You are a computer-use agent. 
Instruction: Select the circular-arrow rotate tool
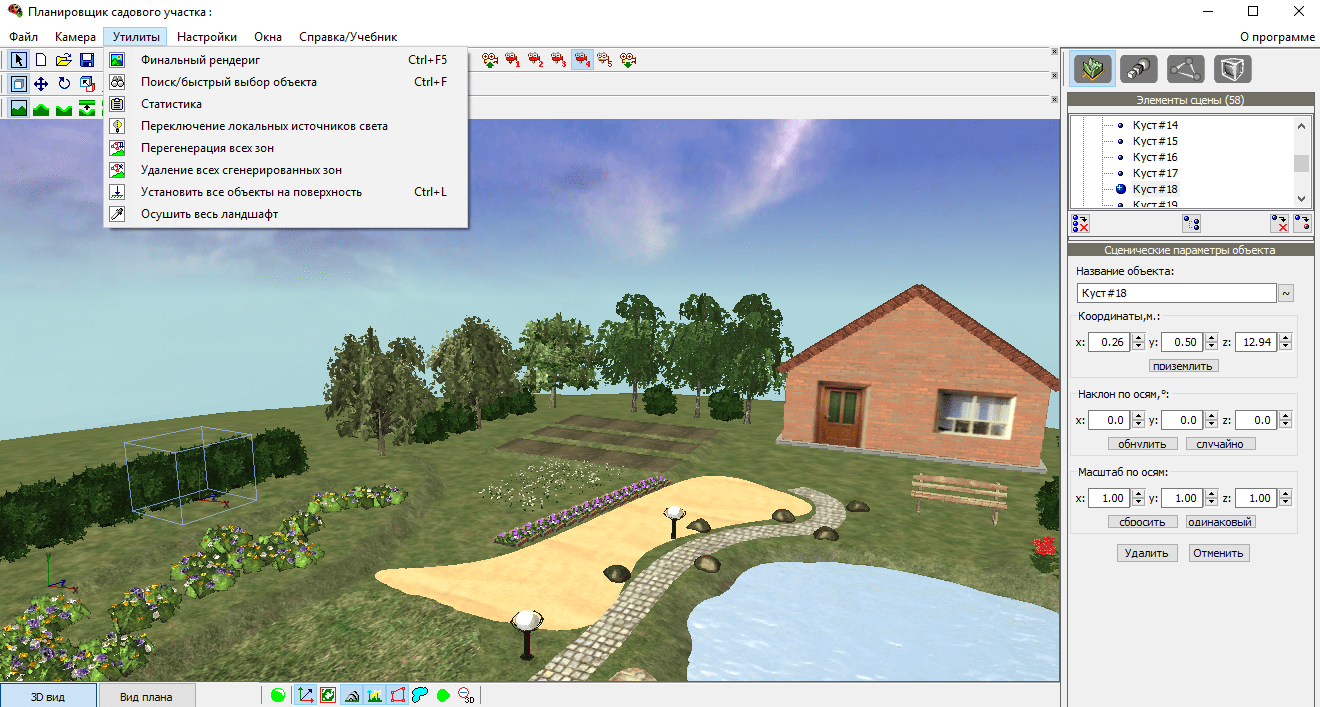click(x=64, y=84)
